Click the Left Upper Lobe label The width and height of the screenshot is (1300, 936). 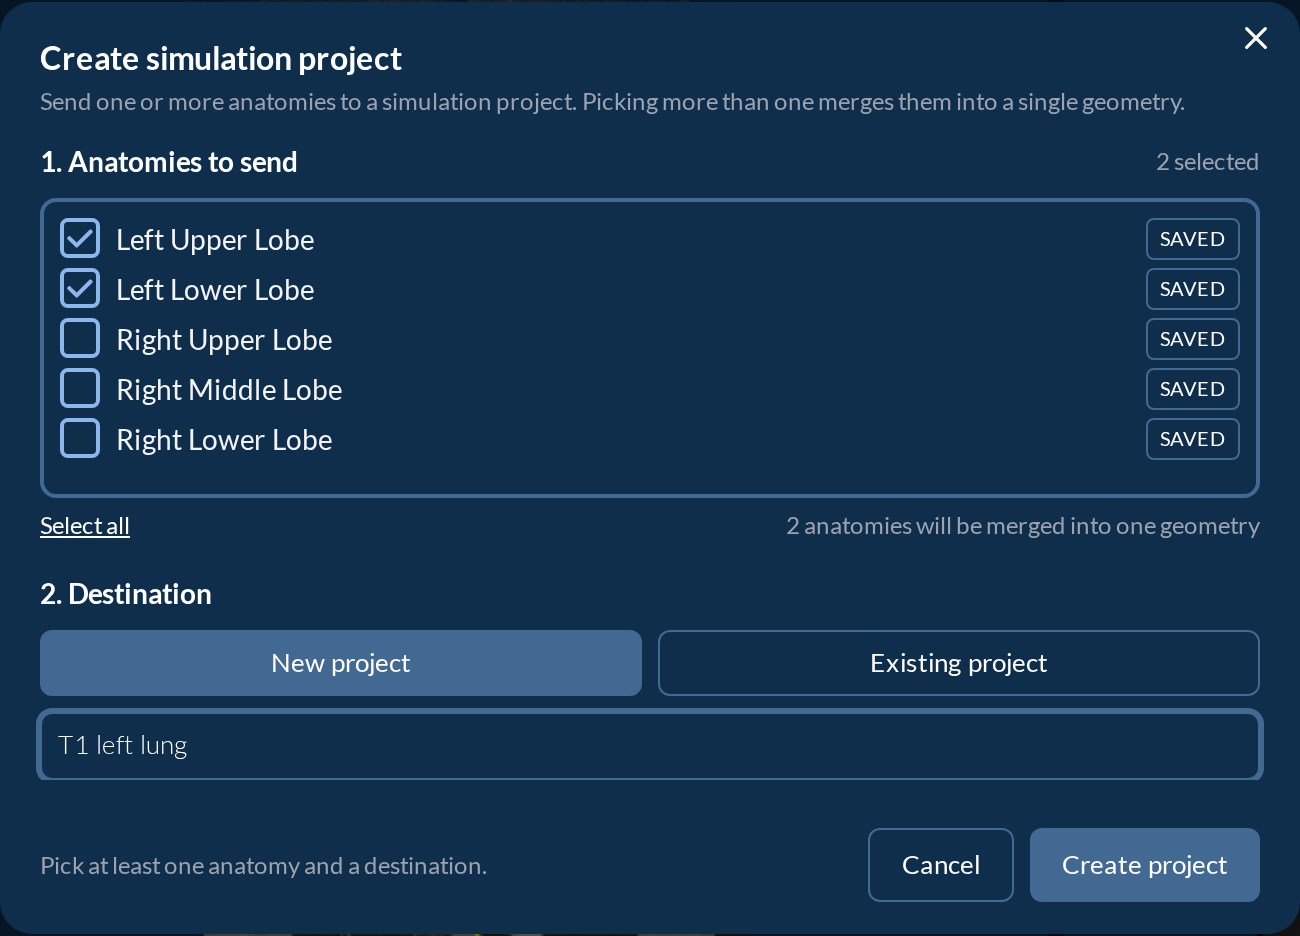point(215,240)
